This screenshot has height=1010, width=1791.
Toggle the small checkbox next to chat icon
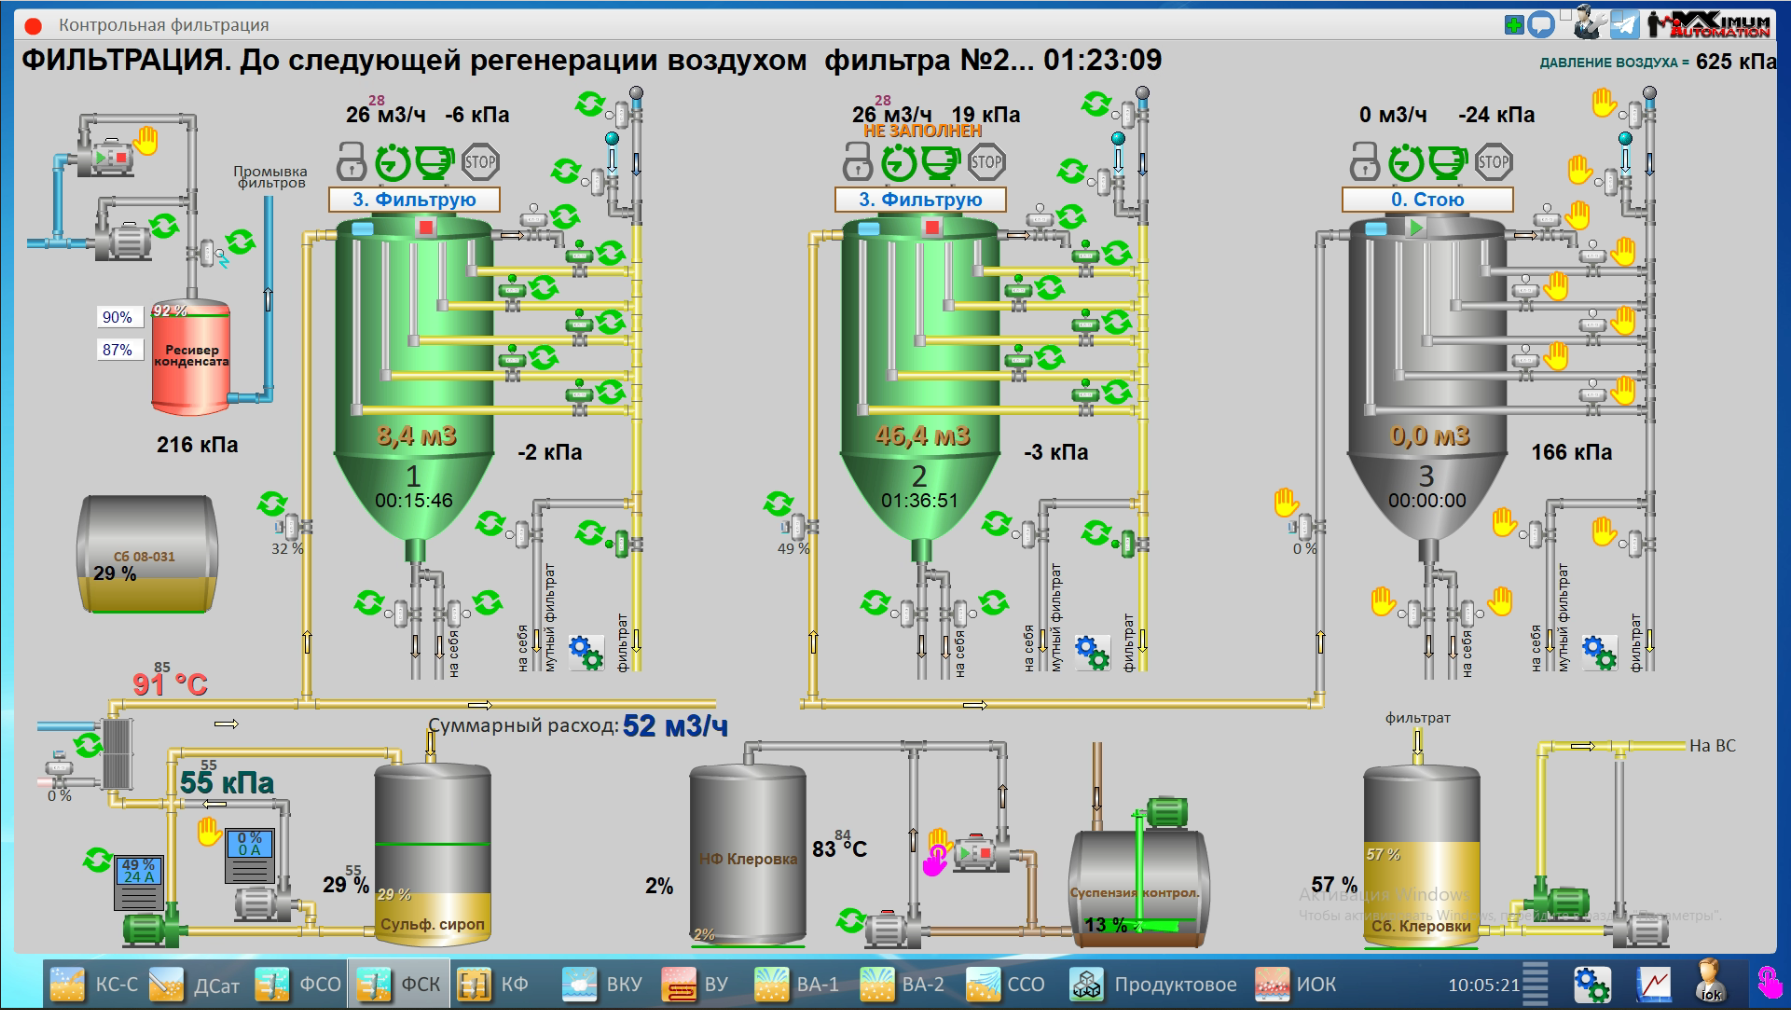[1565, 15]
